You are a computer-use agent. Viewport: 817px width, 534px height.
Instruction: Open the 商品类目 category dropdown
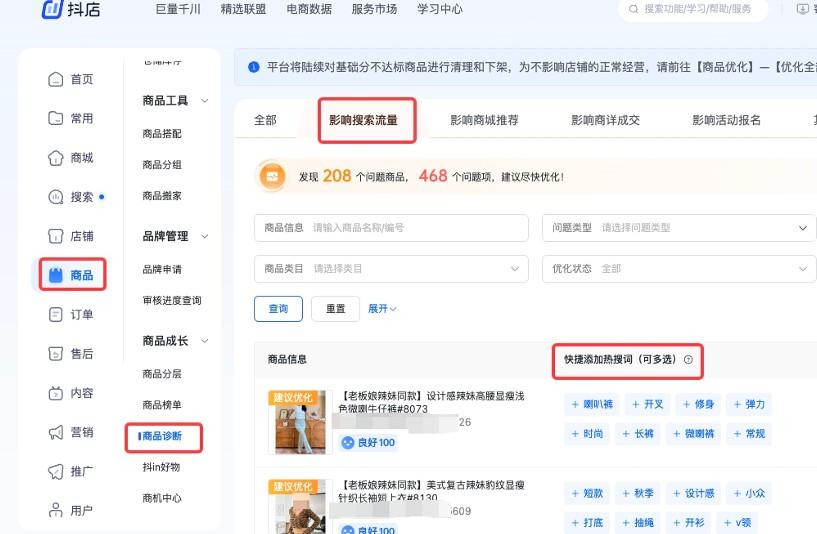[x=391, y=269]
